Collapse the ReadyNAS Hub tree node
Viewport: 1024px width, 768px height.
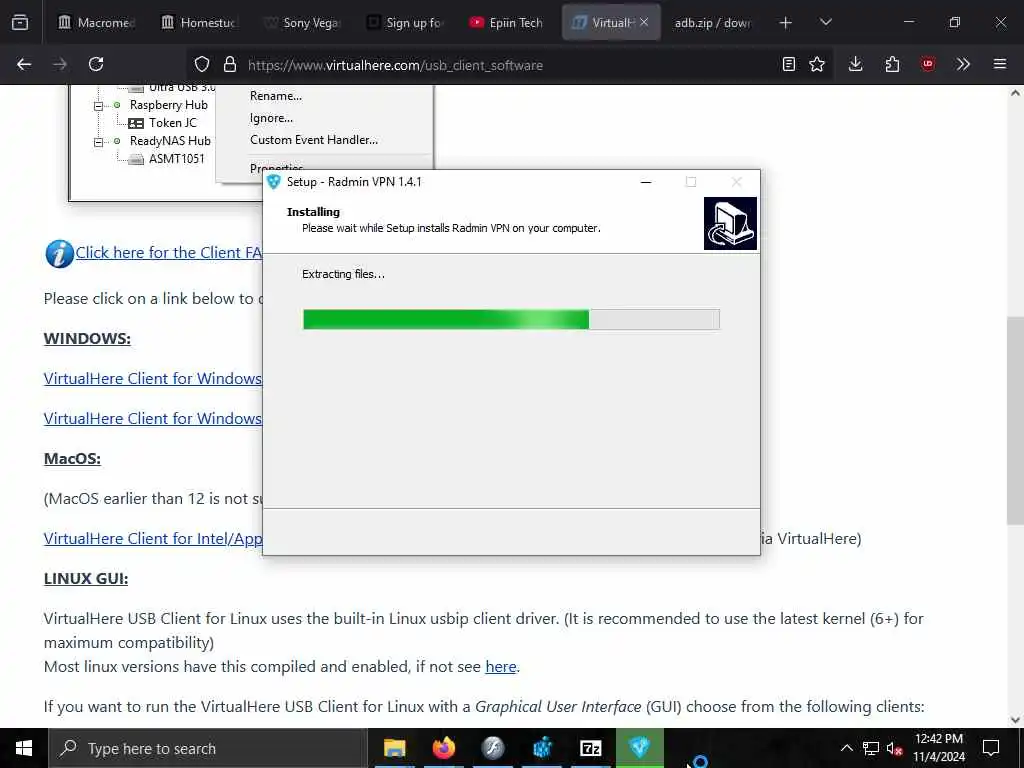(x=99, y=141)
